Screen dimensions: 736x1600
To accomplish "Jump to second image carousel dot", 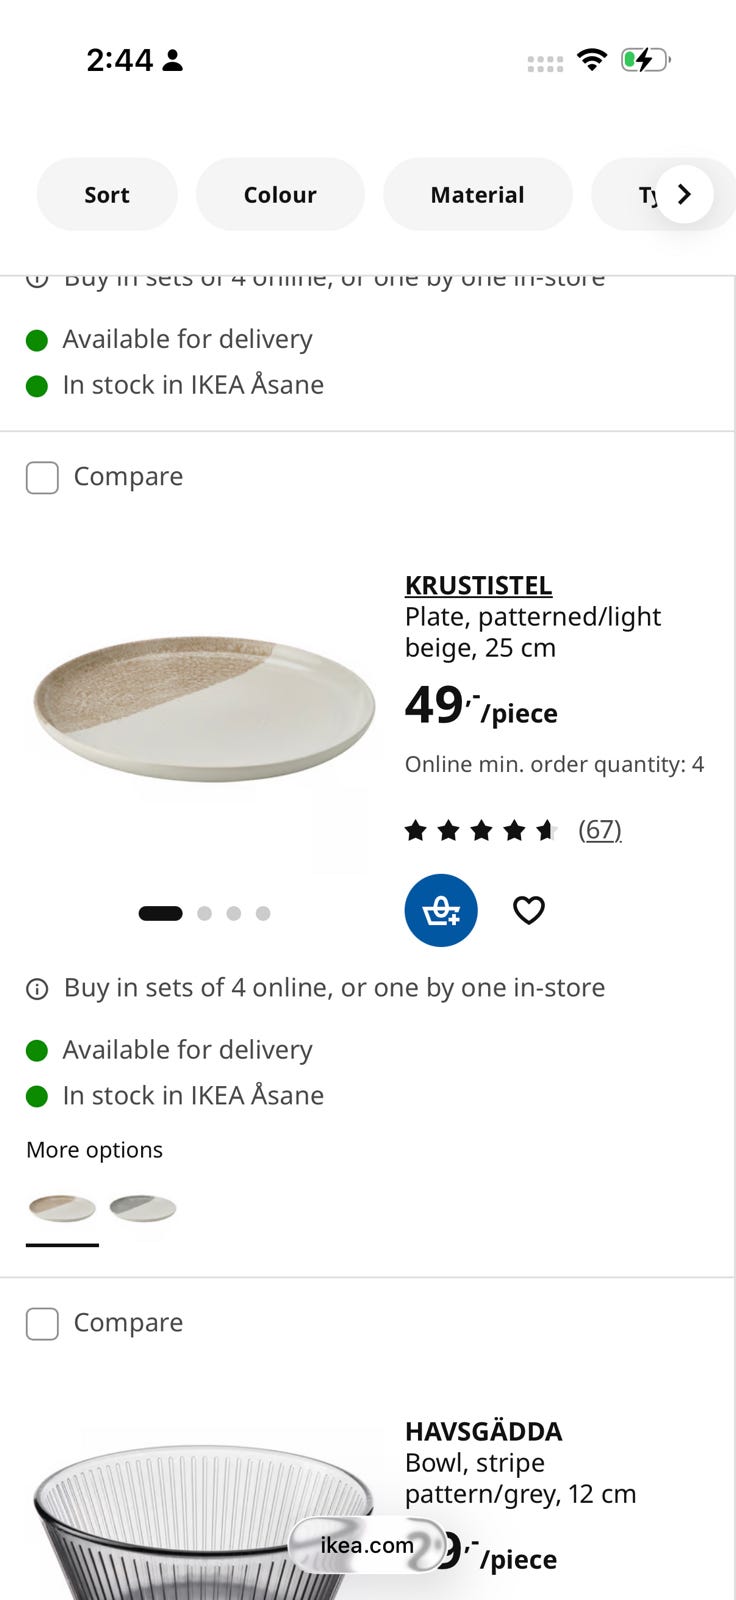I will 205,913.
